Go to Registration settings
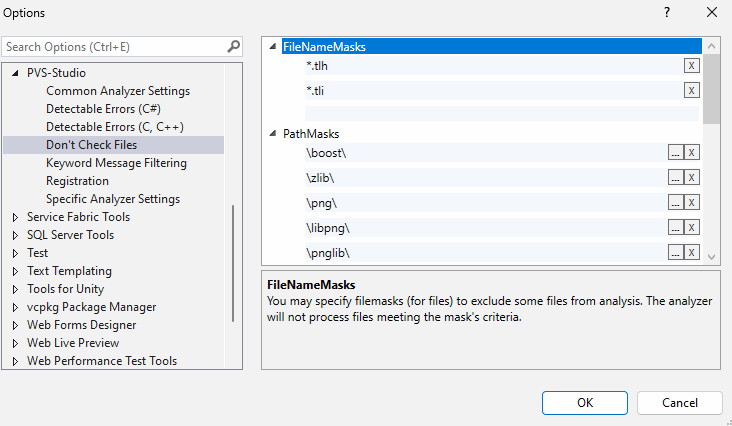 (77, 181)
